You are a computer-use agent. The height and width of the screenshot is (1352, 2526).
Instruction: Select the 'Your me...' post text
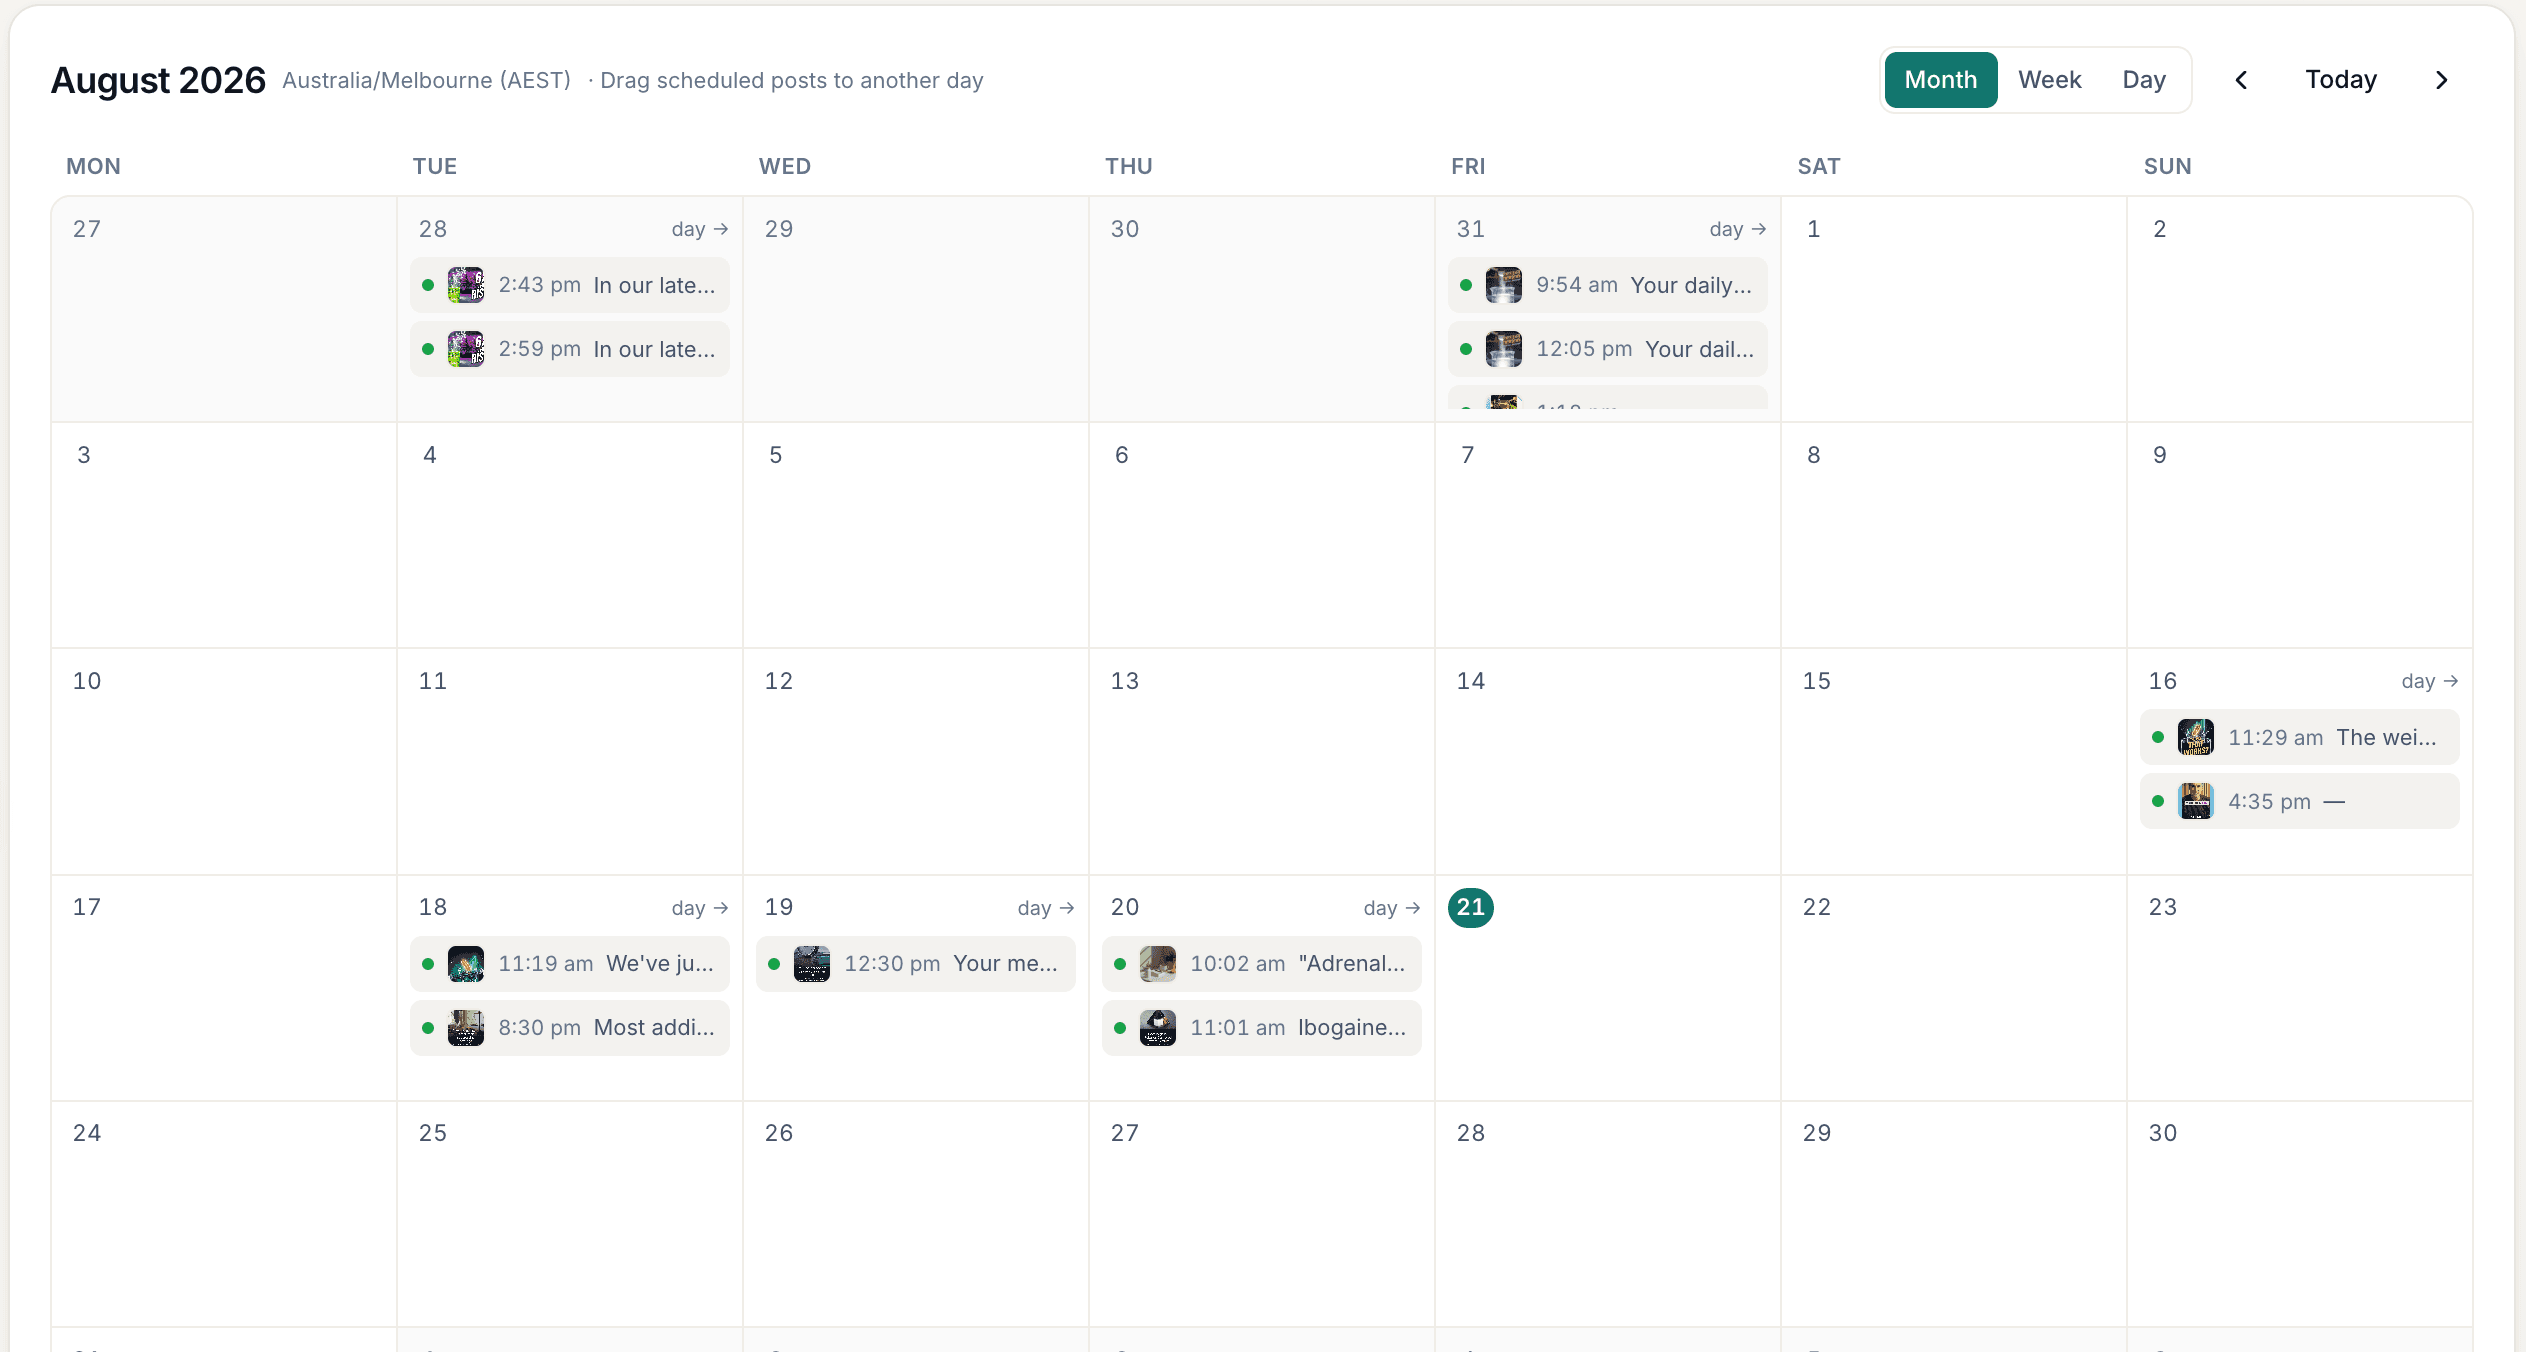pos(1005,964)
